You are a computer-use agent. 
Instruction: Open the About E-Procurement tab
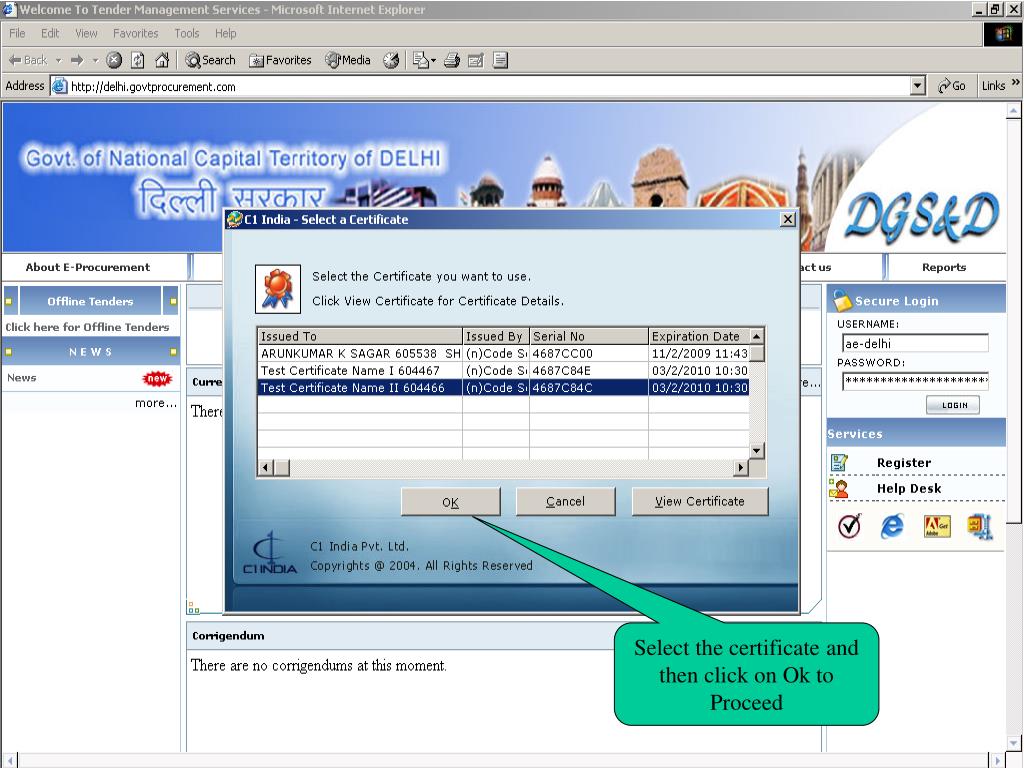pyautogui.click(x=88, y=267)
